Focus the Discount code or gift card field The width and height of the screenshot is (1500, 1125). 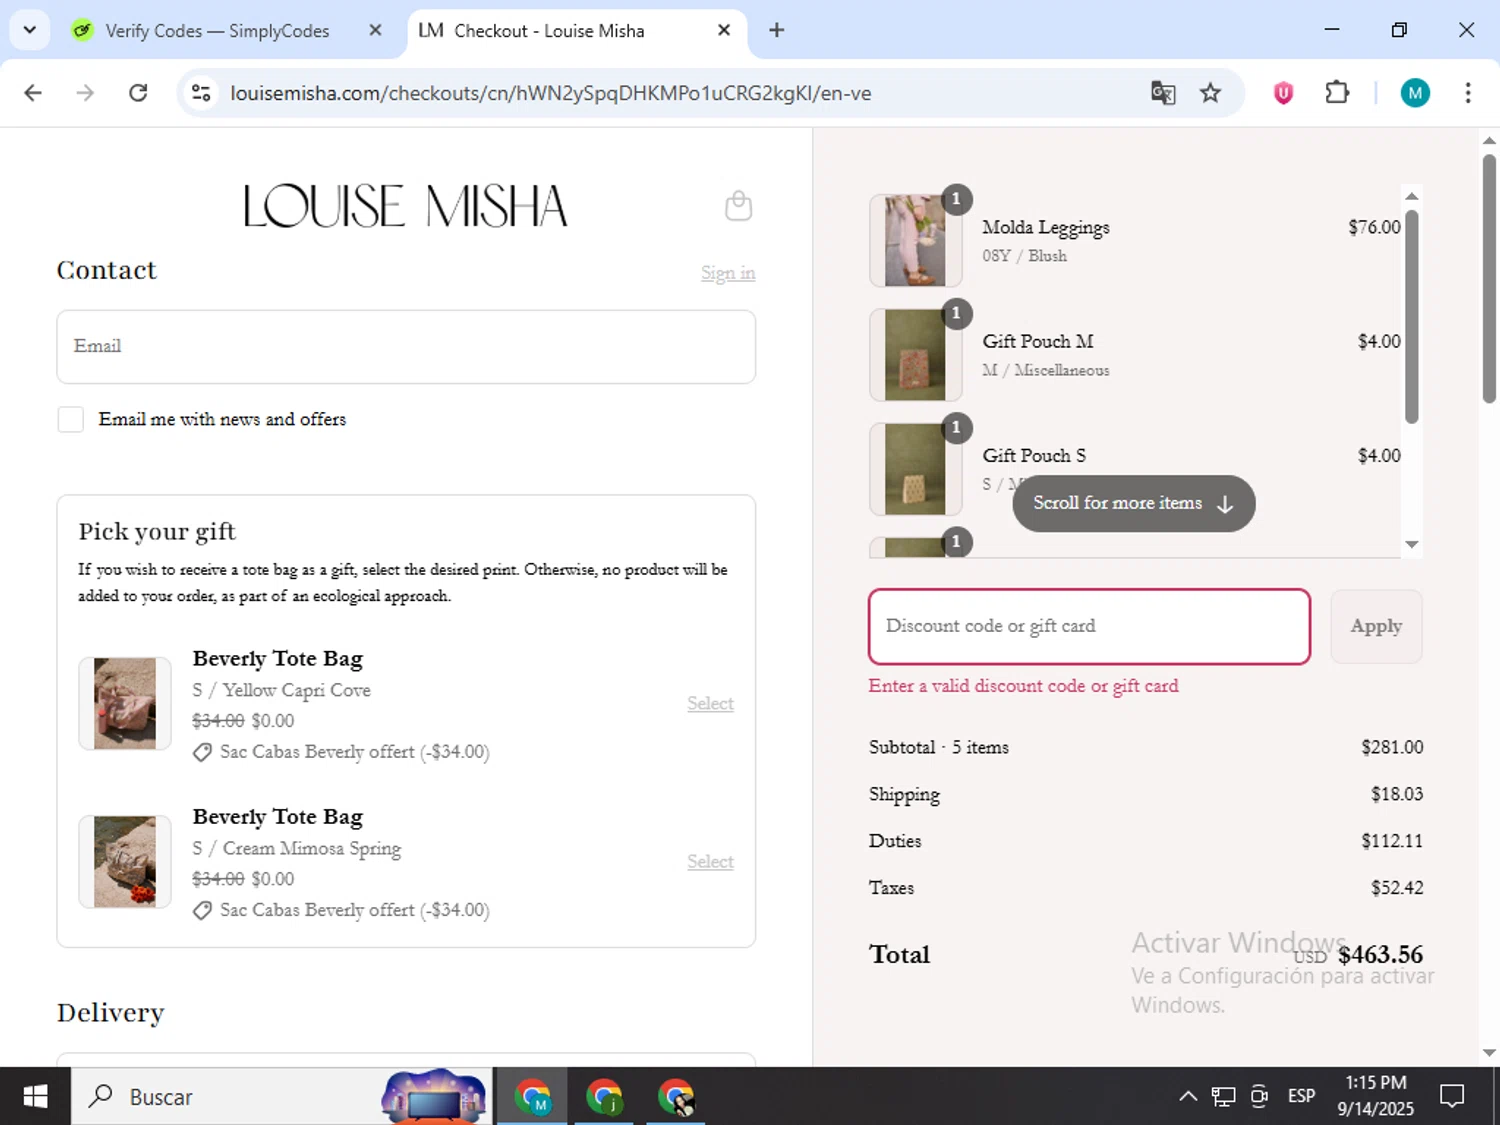pyautogui.click(x=1089, y=626)
